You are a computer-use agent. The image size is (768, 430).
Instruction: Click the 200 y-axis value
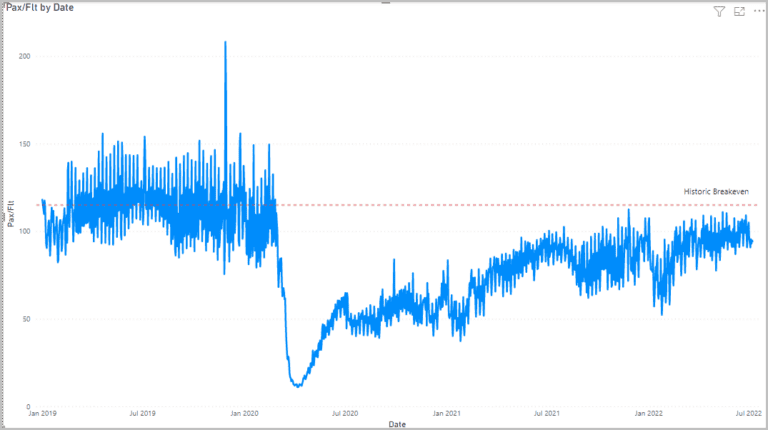24,56
